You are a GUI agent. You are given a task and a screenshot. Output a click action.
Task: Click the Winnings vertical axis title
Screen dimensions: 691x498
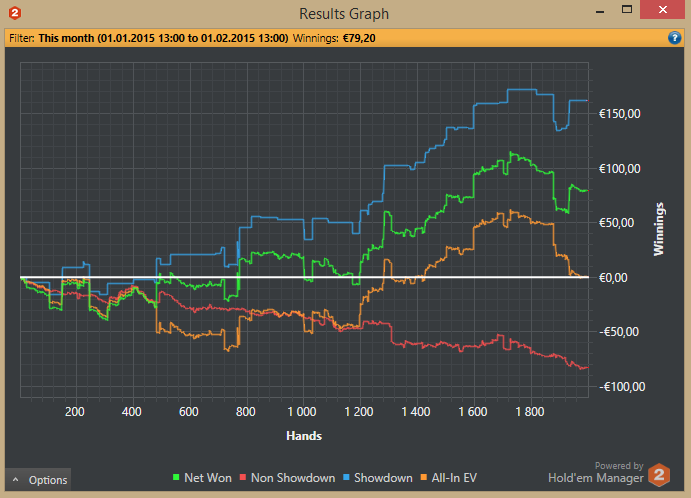[658, 229]
